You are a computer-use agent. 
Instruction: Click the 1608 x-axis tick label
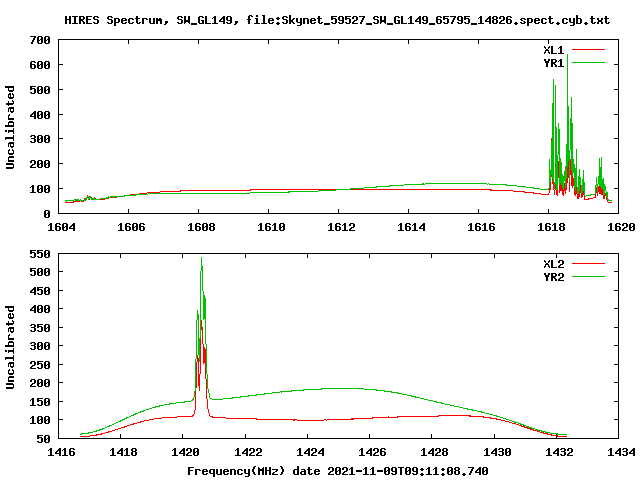tap(201, 227)
